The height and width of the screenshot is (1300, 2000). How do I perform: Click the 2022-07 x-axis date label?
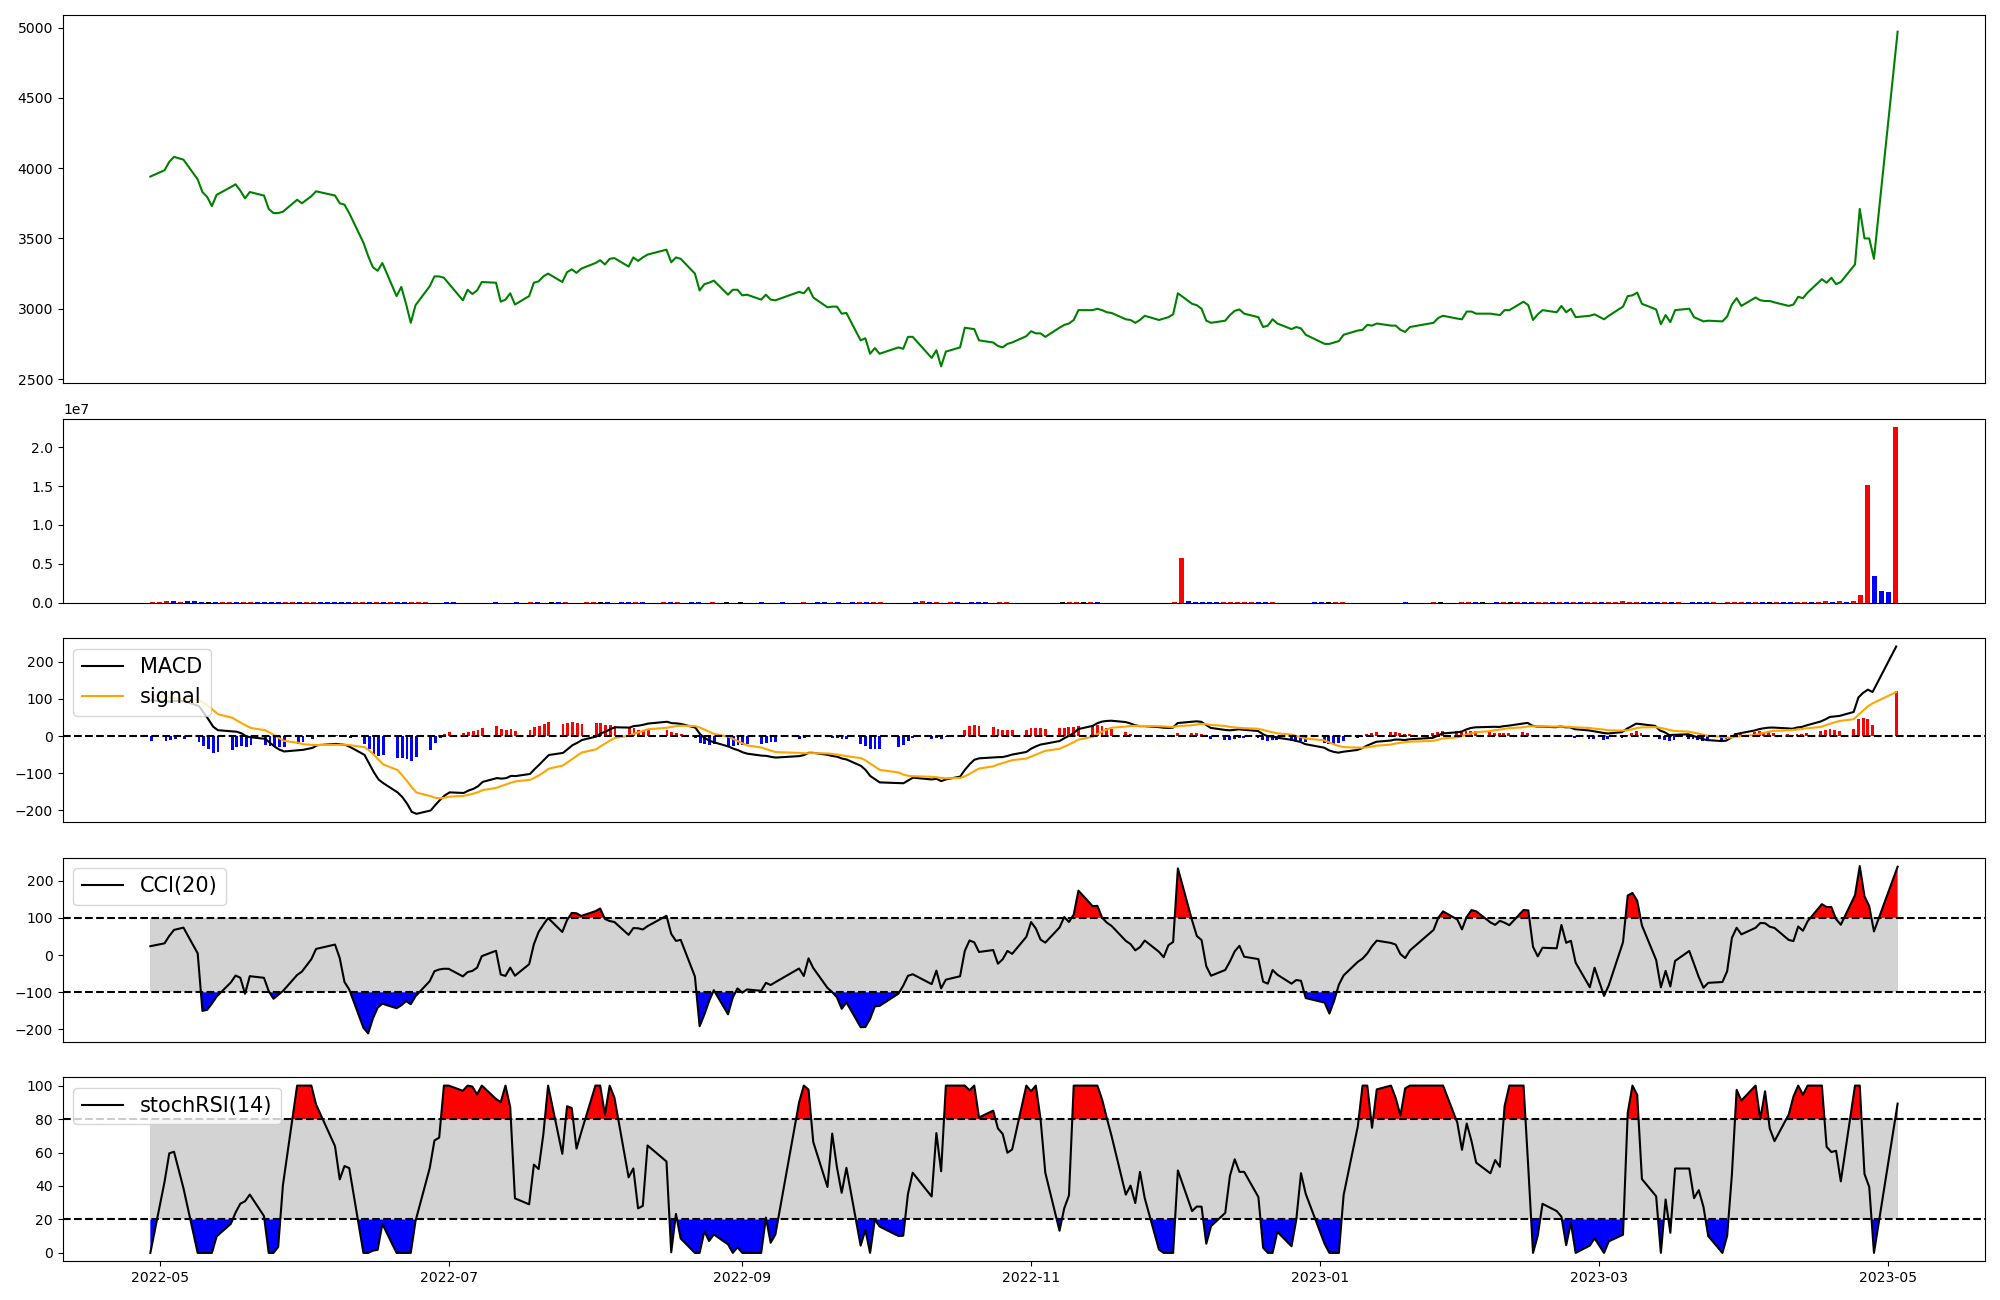[449, 1277]
